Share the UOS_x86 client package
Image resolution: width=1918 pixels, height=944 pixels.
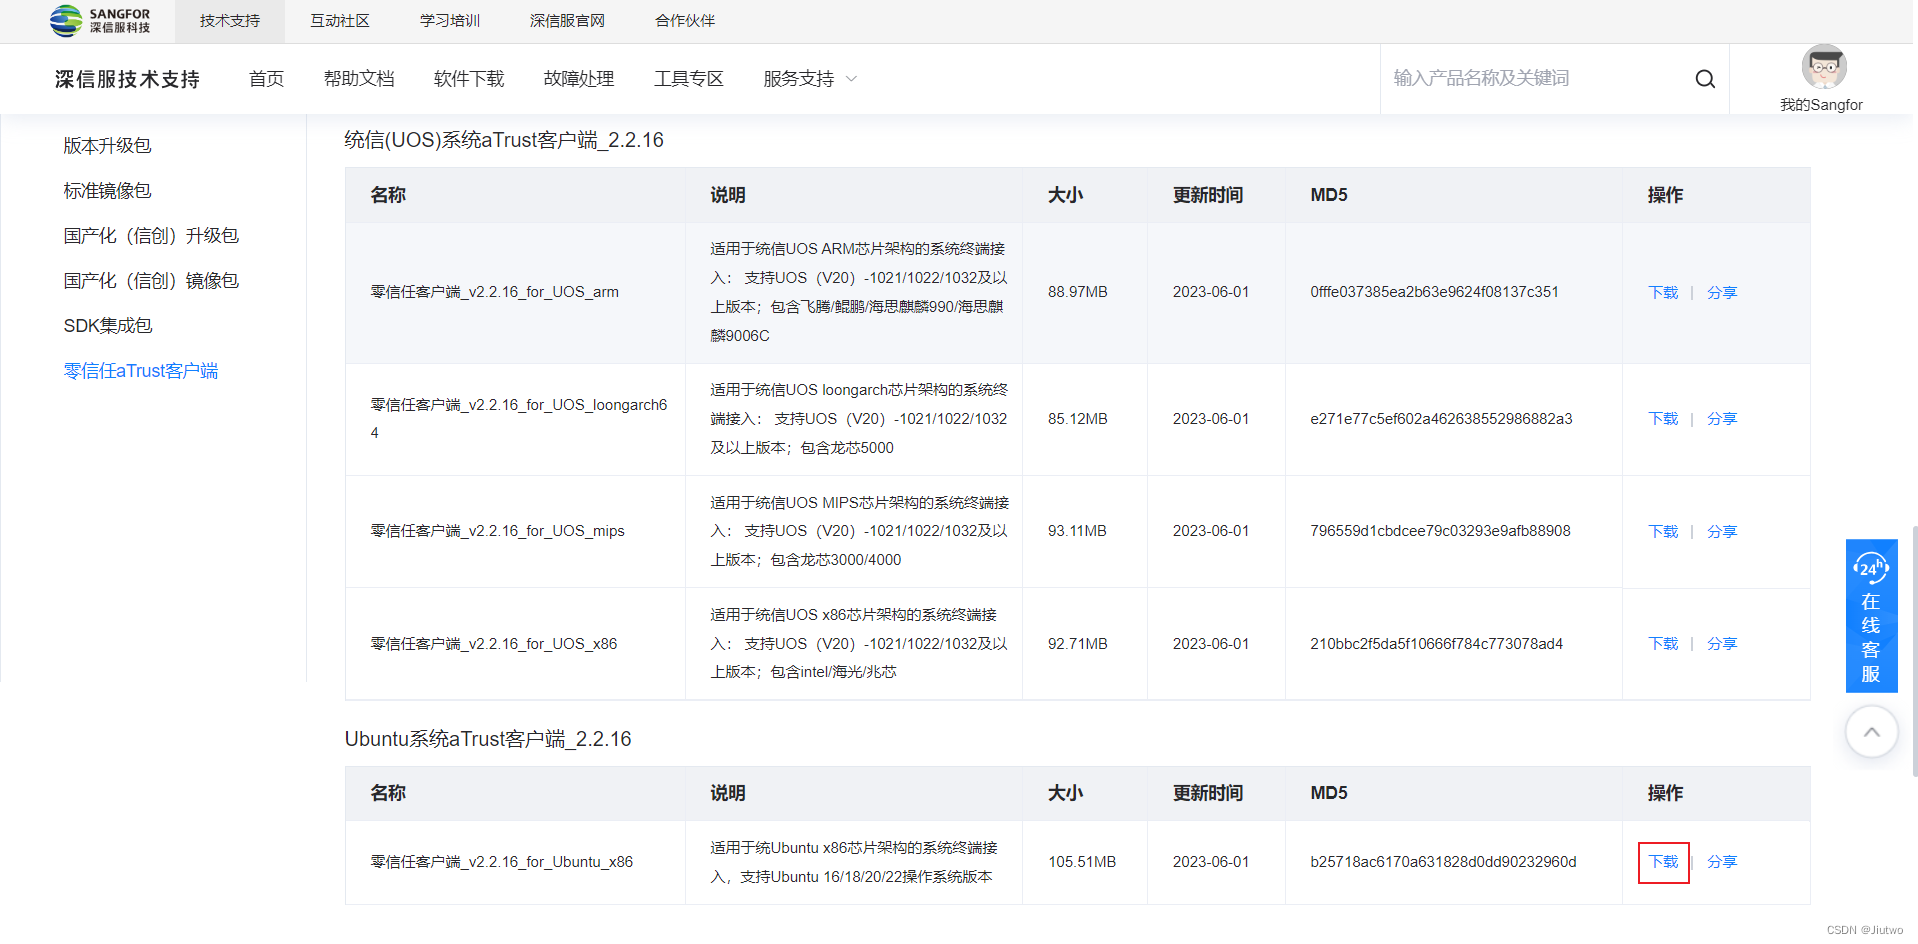point(1722,644)
